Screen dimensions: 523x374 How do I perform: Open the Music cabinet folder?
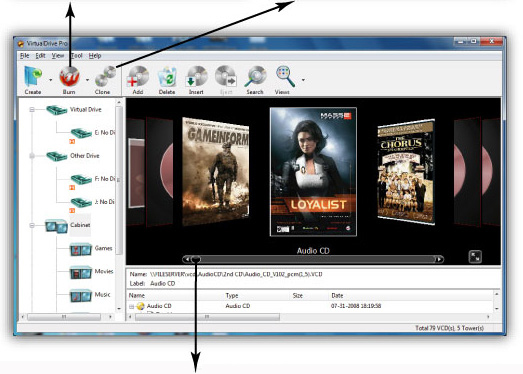(102, 294)
